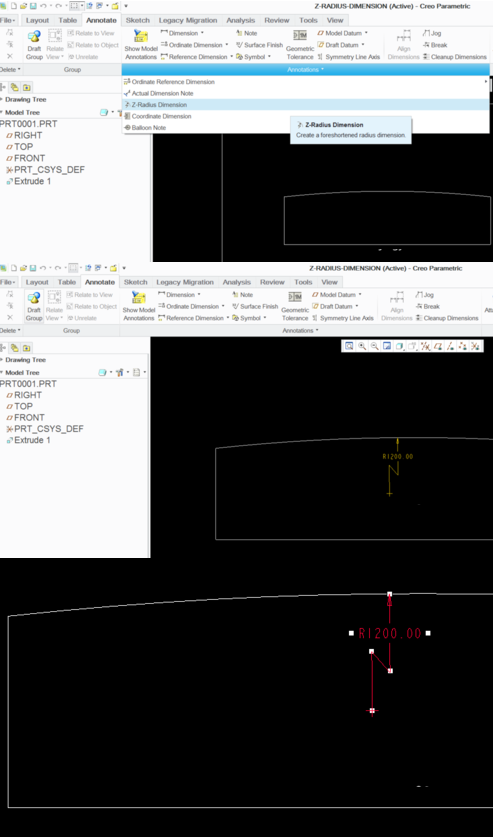493x837 pixels.
Task: Collapse the highlighted blue Annotations dropdown header
Action: pos(305,69)
